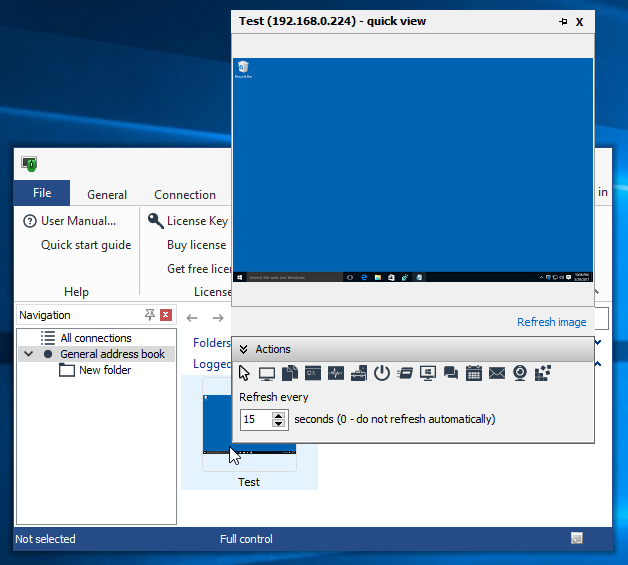The height and width of the screenshot is (565, 628).
Task: Click the Power control icon
Action: (382, 373)
